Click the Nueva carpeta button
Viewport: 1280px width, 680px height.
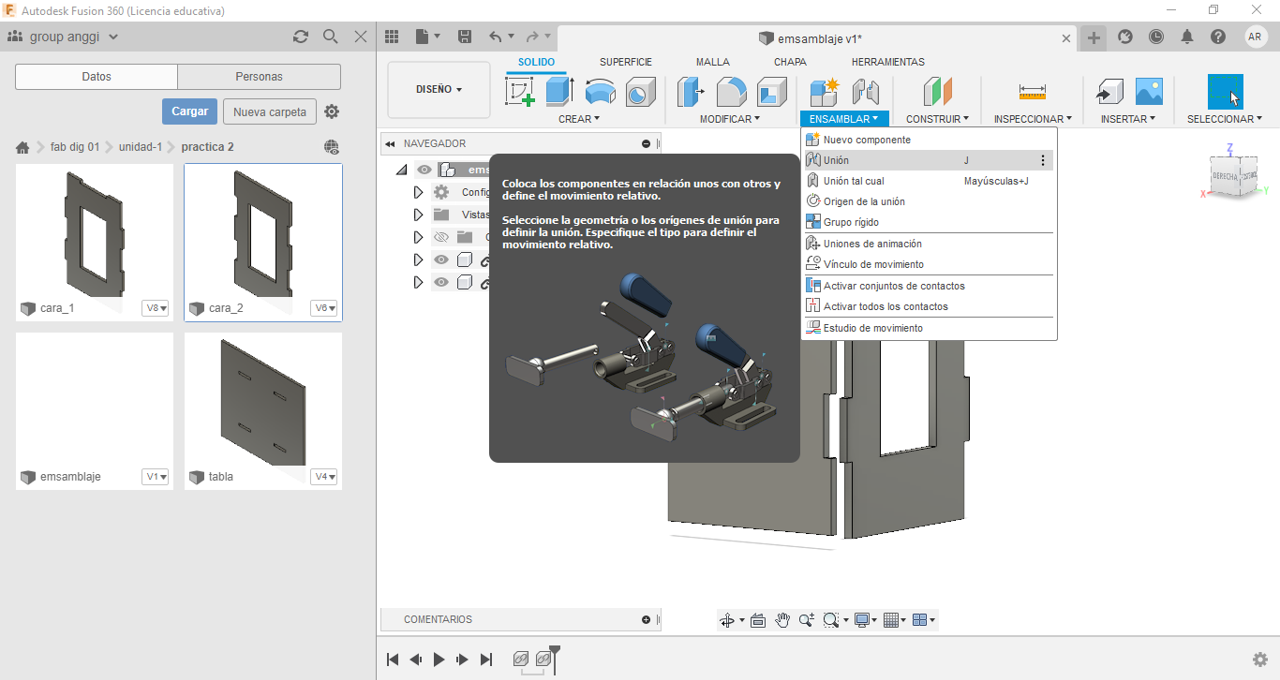(269, 112)
